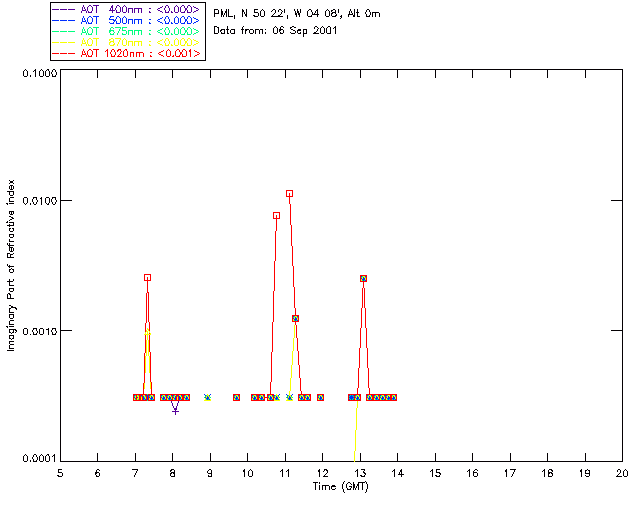
Task: Click the y-axis label 0.0010
Action: click(40, 331)
